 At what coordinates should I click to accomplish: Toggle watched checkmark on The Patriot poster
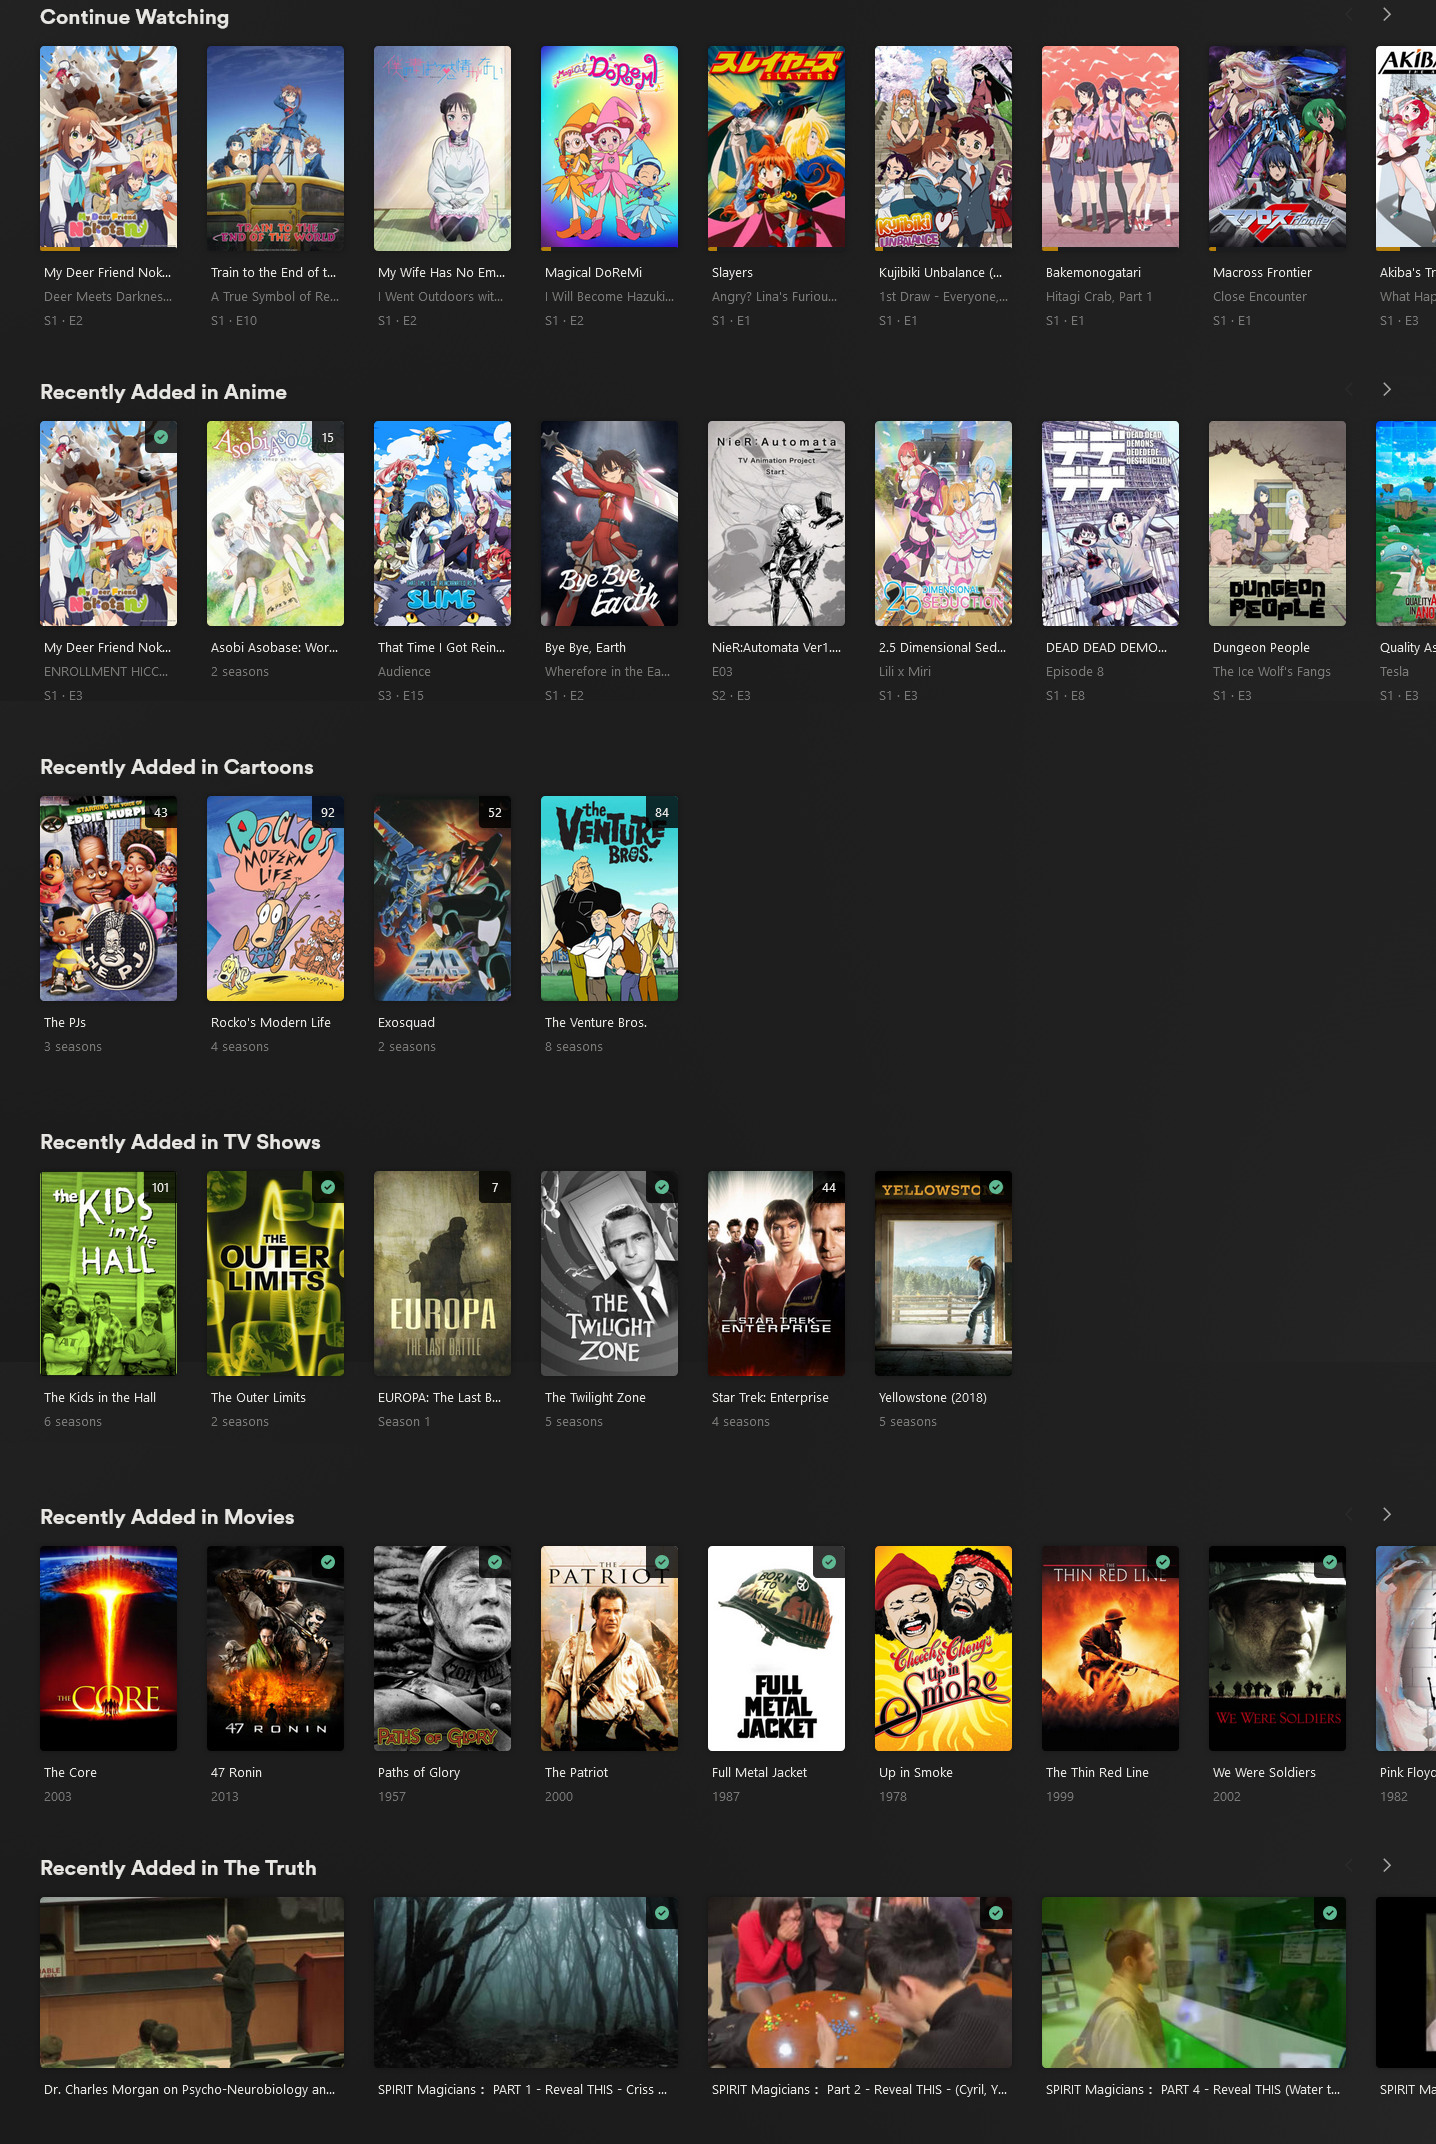coord(662,1562)
